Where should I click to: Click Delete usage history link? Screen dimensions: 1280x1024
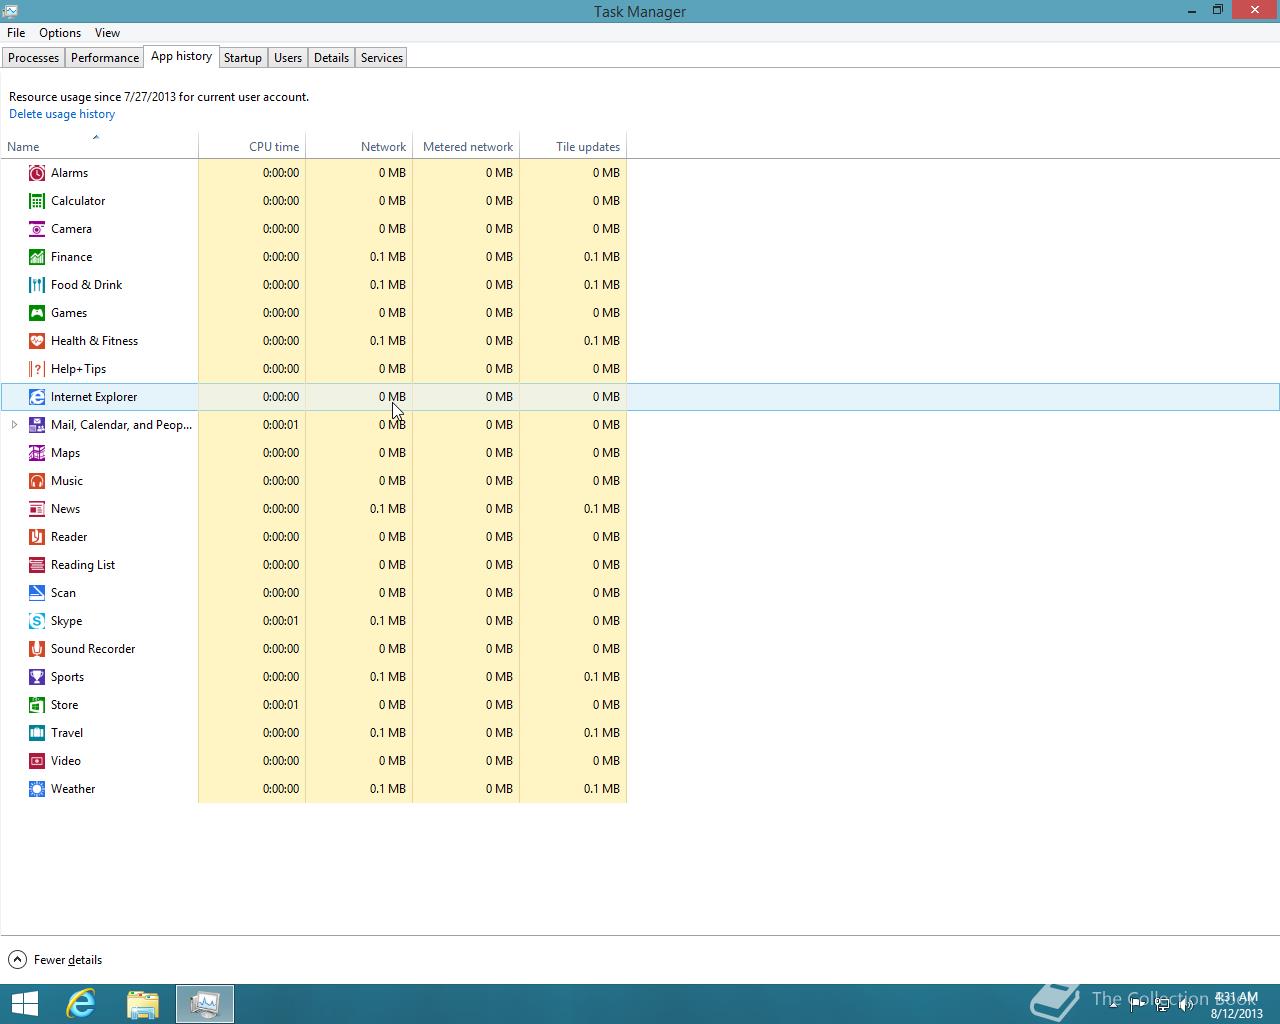pos(62,114)
